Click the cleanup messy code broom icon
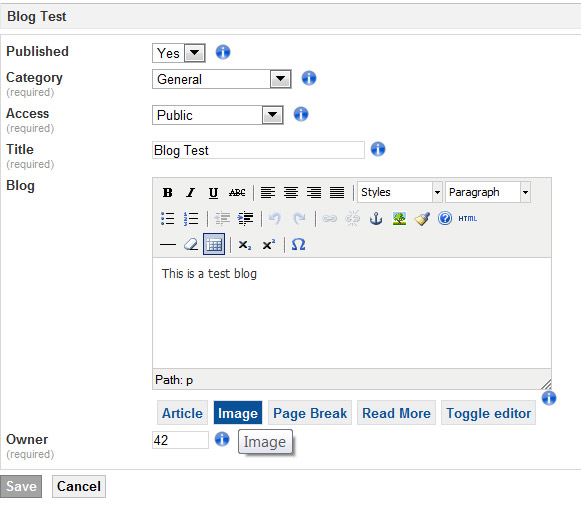Viewport: 581px width, 512px height. 422,219
